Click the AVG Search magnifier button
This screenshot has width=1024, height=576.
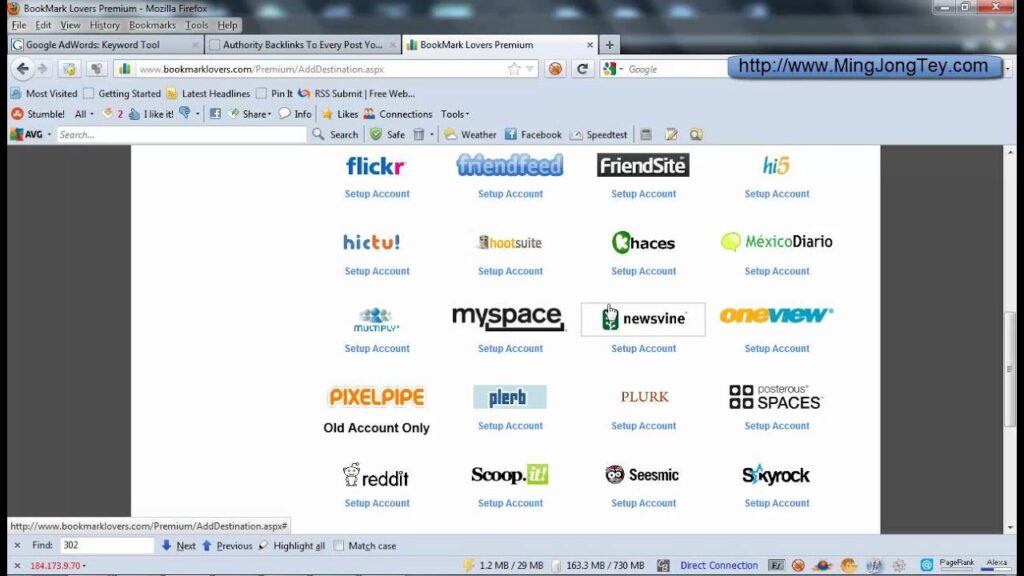pos(336,135)
